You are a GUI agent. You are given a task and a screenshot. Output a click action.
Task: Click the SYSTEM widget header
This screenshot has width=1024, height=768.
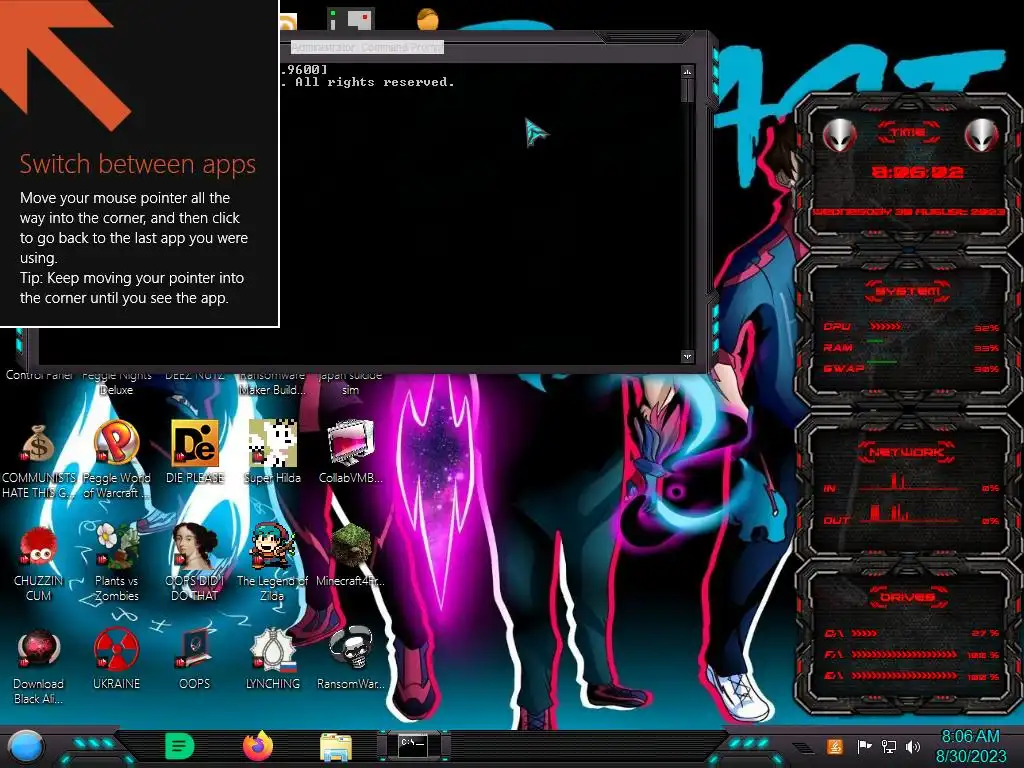907,291
